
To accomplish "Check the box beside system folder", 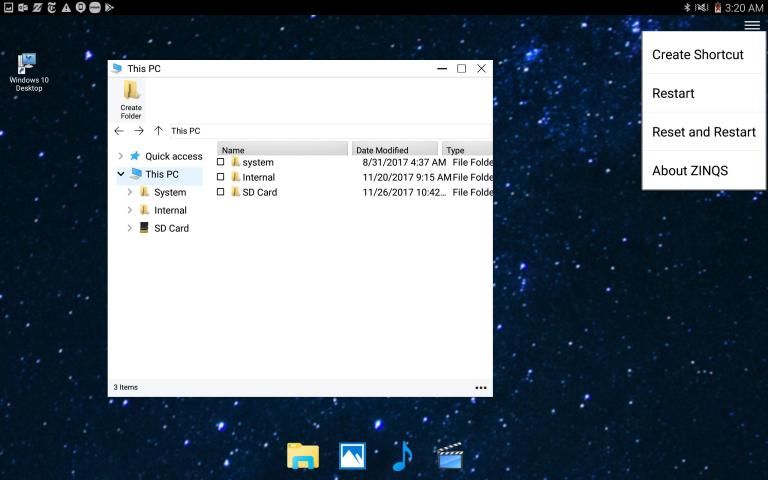I will 221,162.
